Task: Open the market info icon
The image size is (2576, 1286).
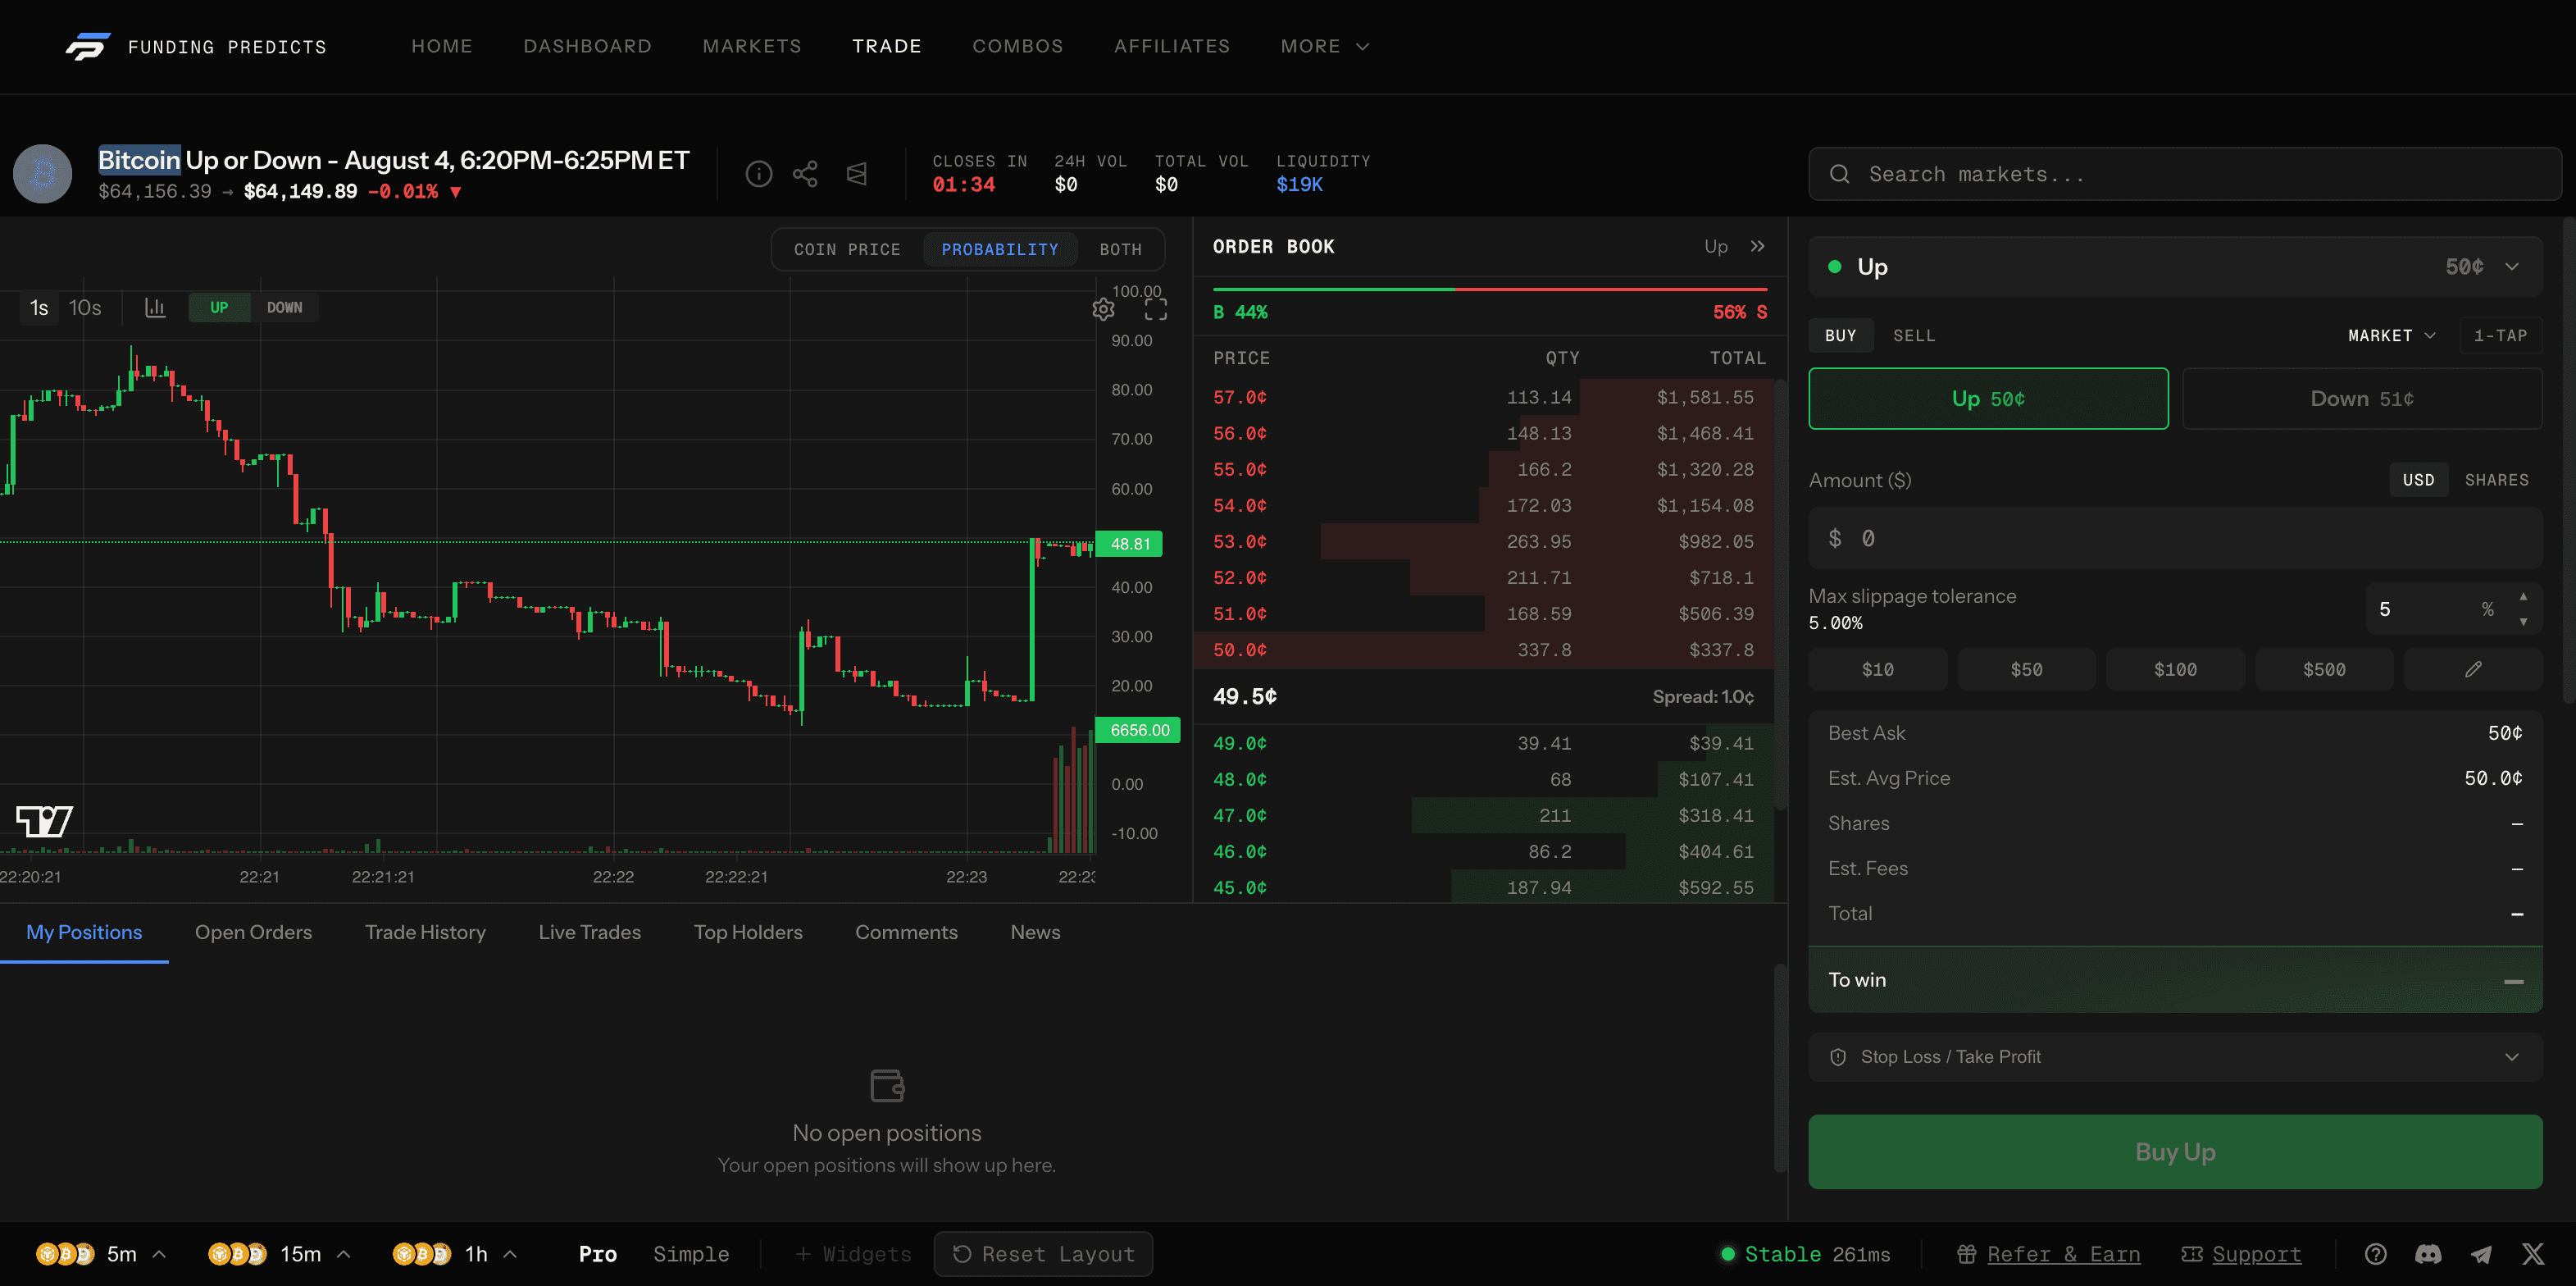Action: tap(759, 174)
